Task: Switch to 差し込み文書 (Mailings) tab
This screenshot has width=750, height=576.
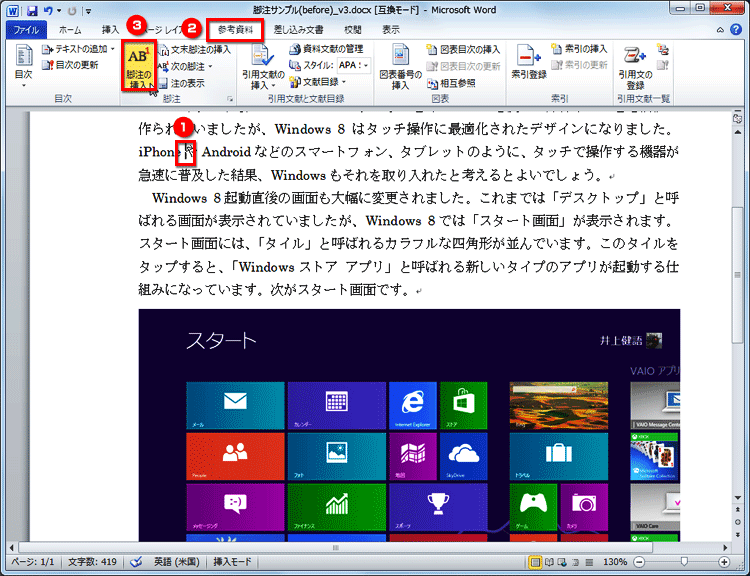Action: tap(298, 30)
